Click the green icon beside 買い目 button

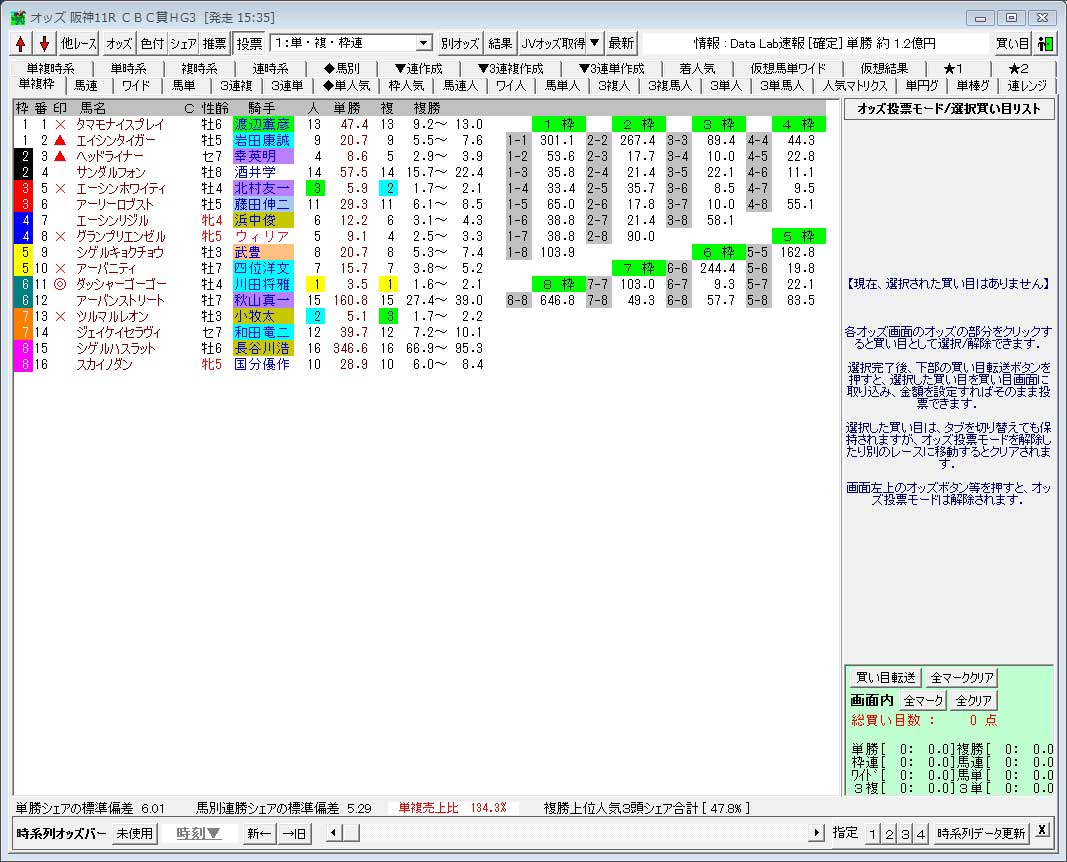[1046, 43]
